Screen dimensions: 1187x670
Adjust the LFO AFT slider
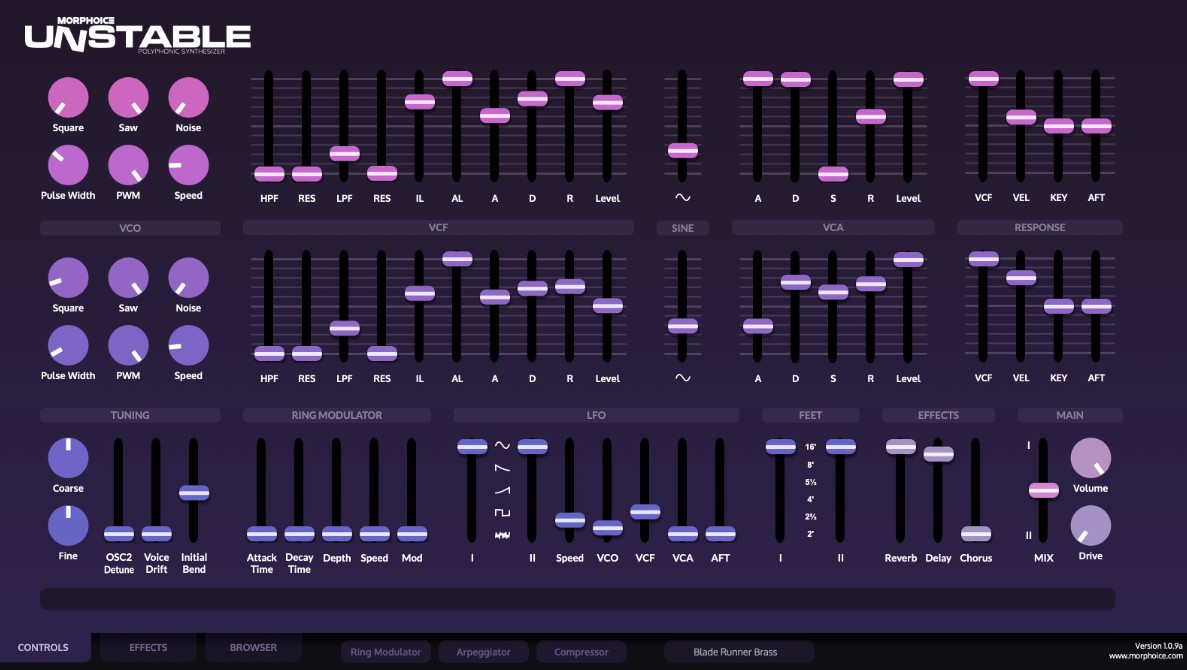coord(720,534)
